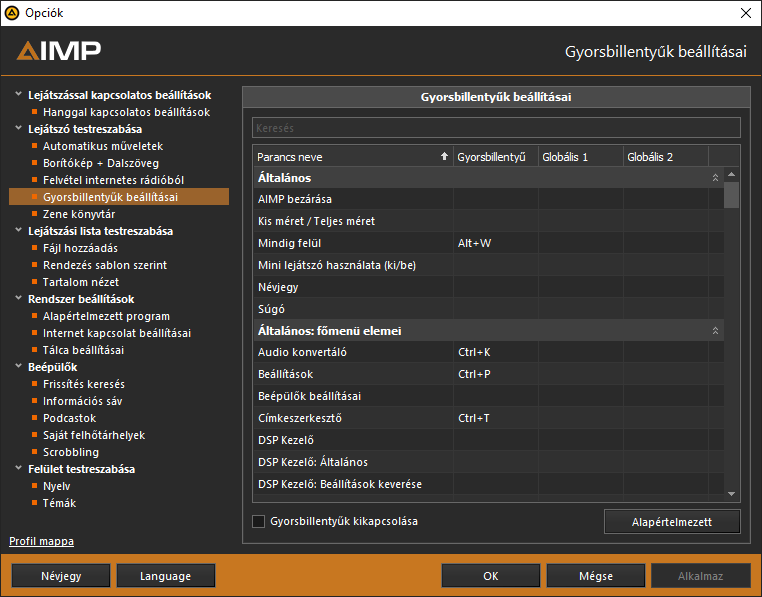Click the Alapértelmezett reset button

click(x=672, y=522)
